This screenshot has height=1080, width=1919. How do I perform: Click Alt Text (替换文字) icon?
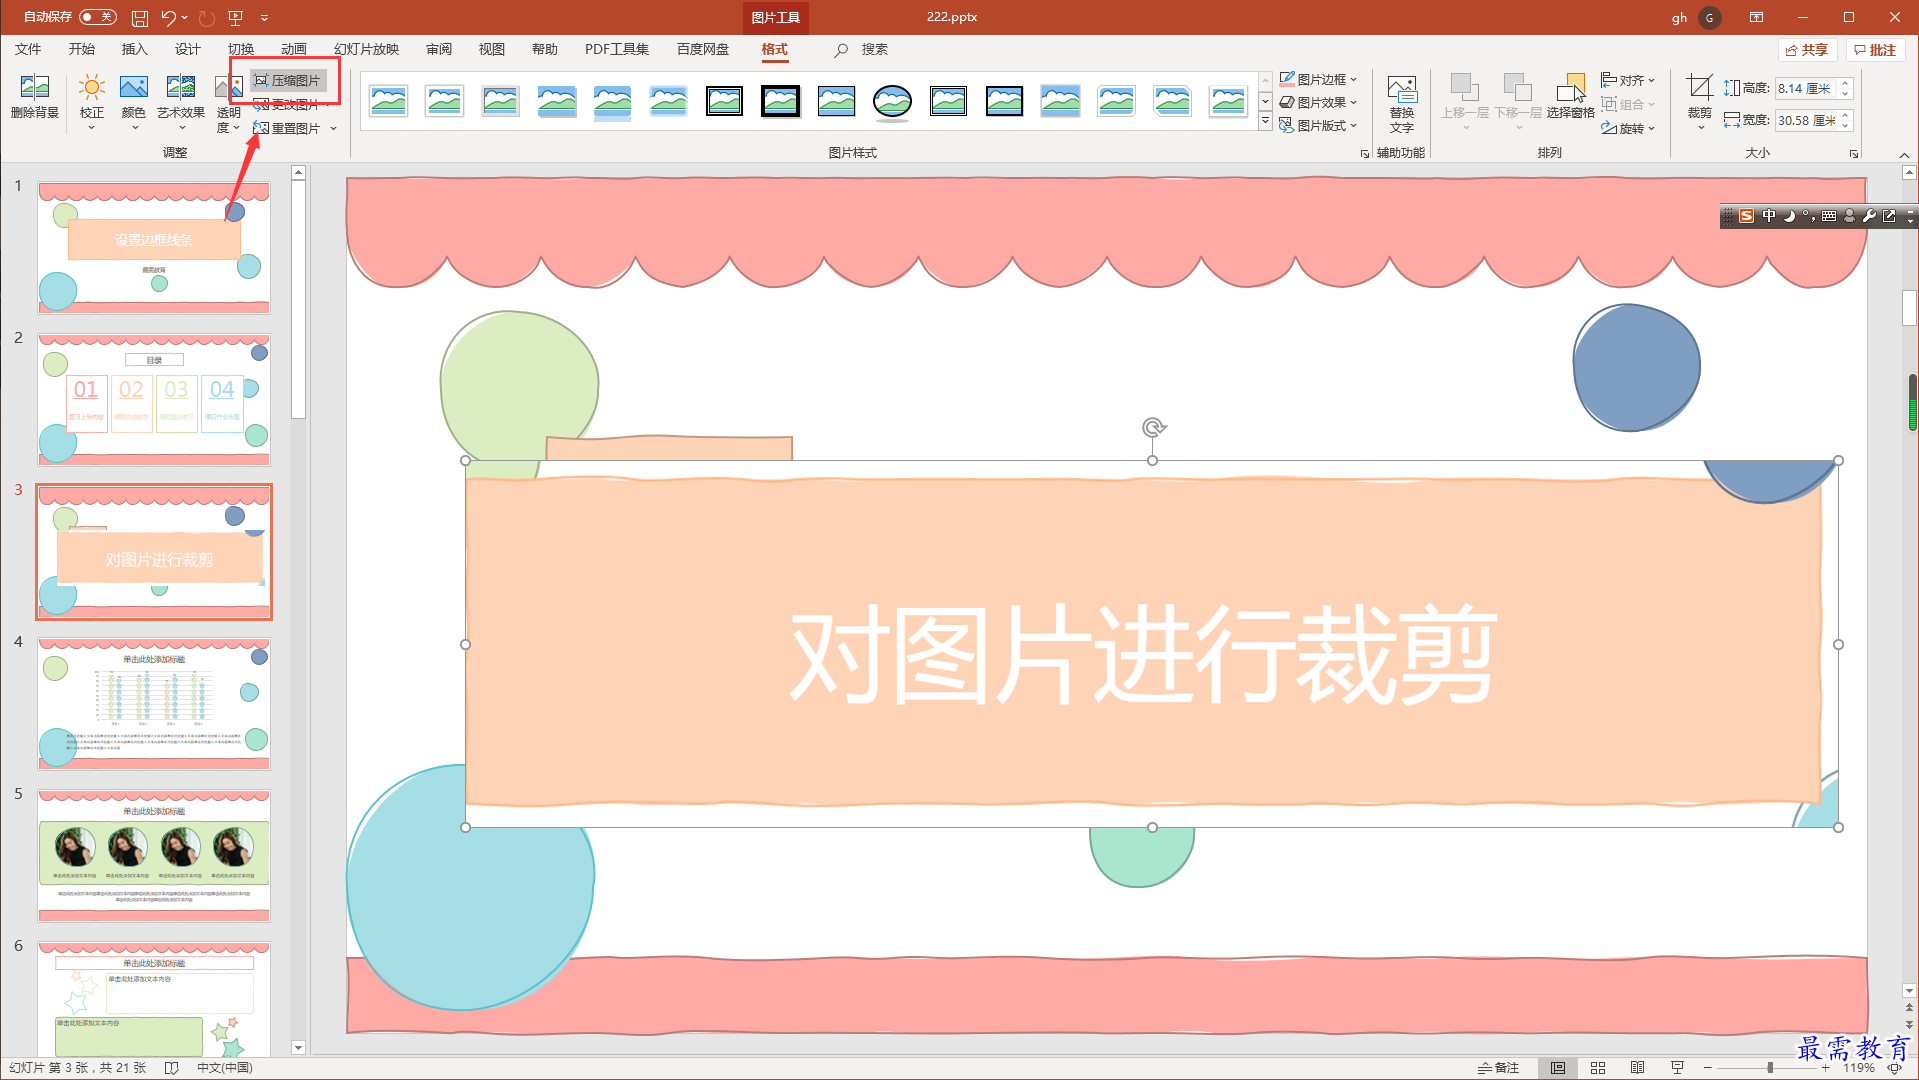click(1402, 103)
